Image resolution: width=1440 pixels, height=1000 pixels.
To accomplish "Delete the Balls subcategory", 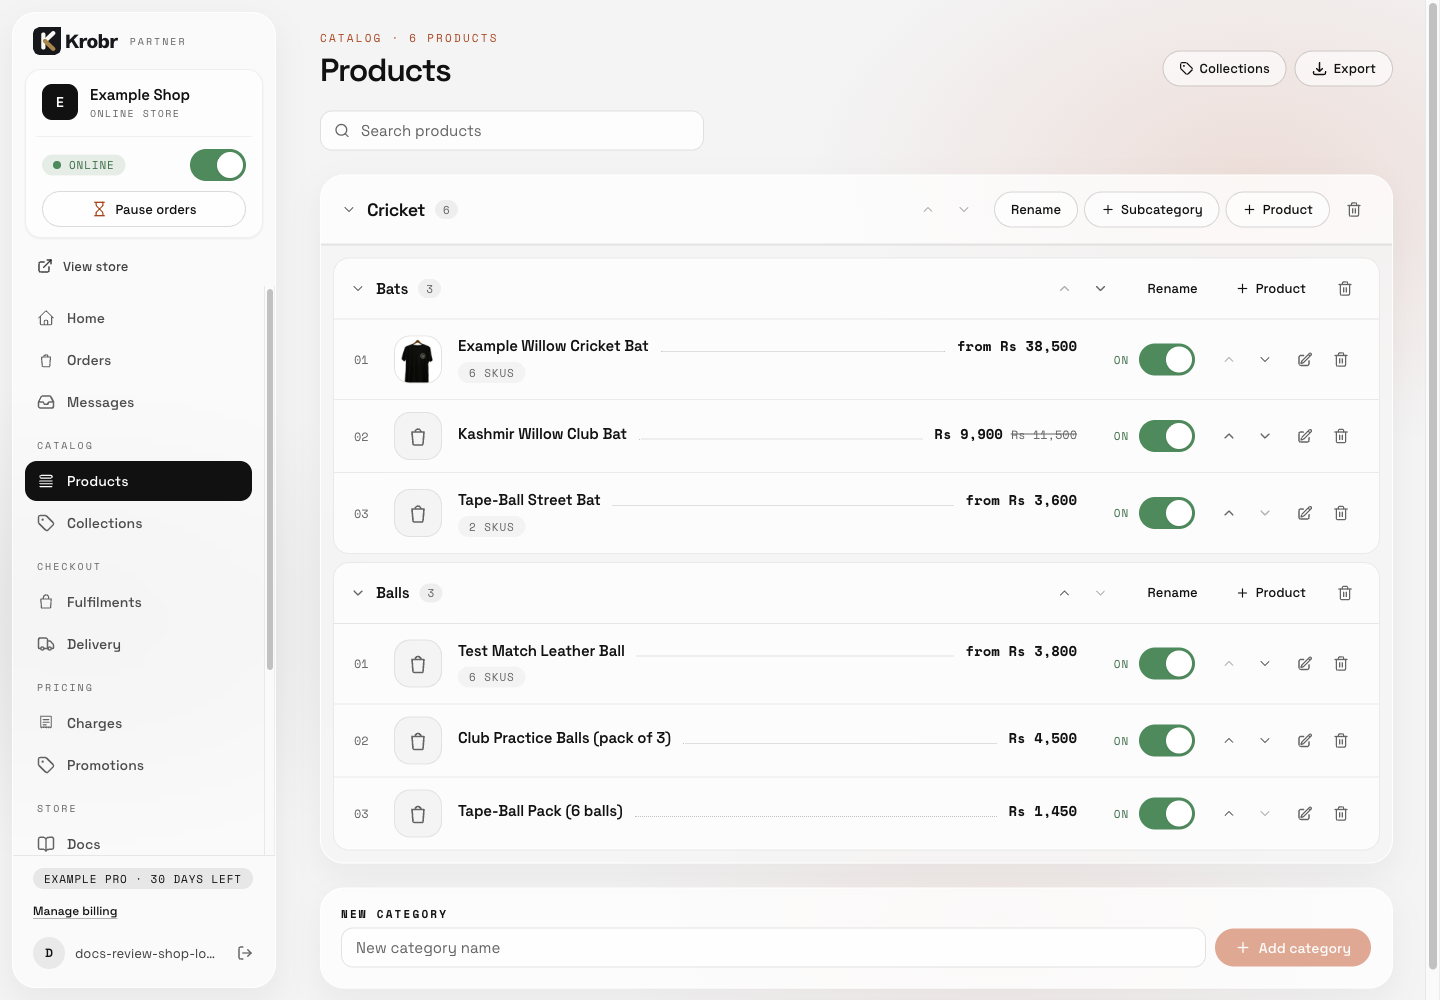I will pyautogui.click(x=1345, y=593).
